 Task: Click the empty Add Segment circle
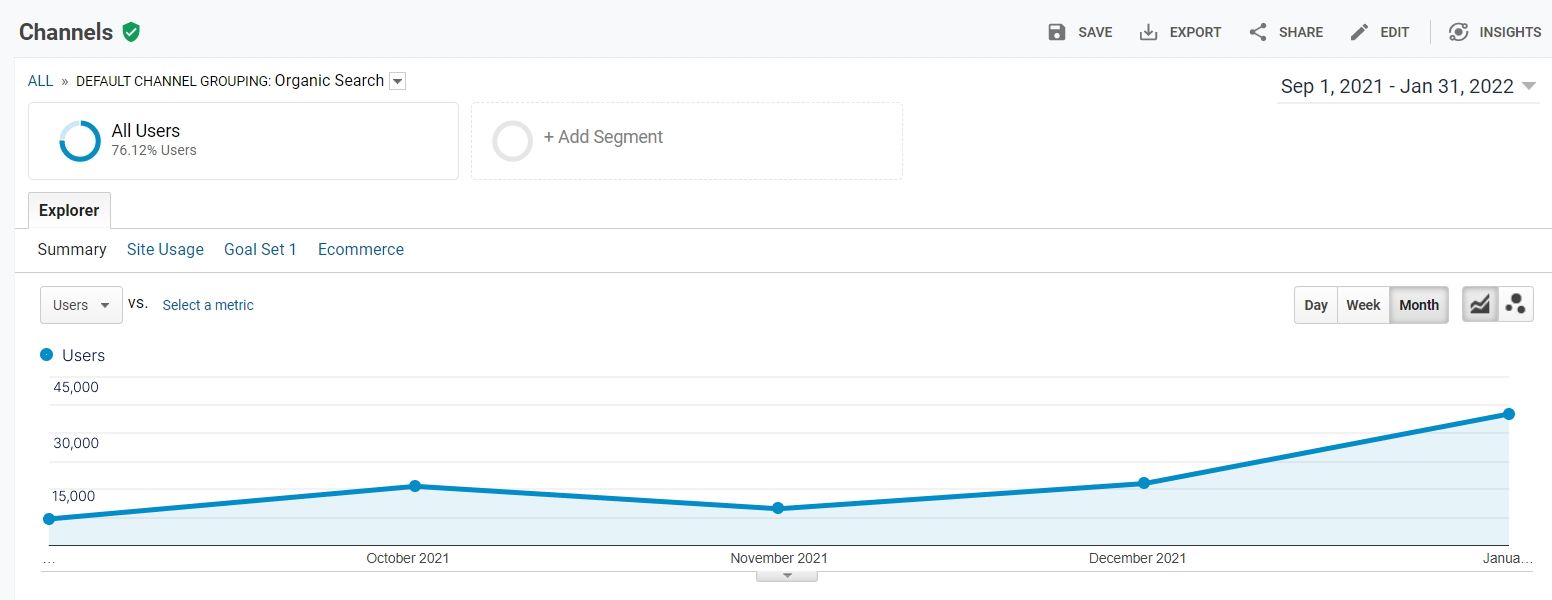tap(513, 141)
